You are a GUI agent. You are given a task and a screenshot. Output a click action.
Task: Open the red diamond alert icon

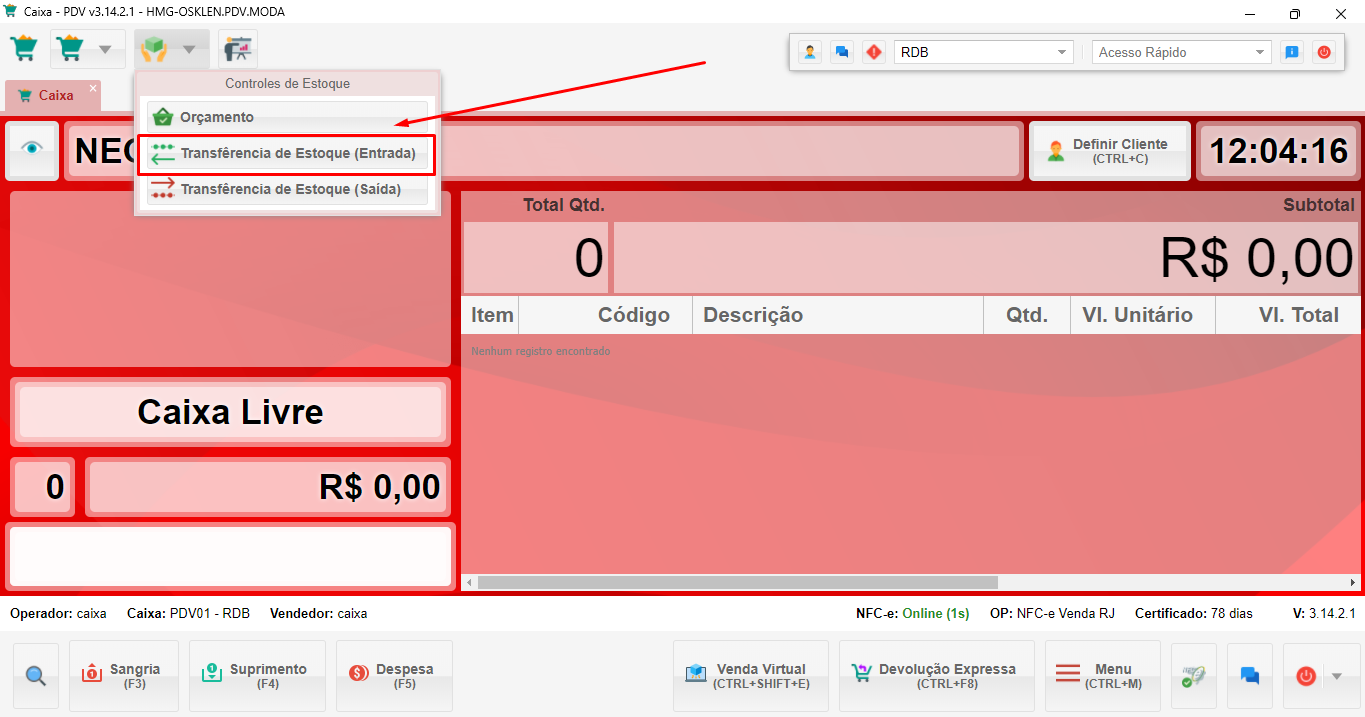pyautogui.click(x=874, y=52)
